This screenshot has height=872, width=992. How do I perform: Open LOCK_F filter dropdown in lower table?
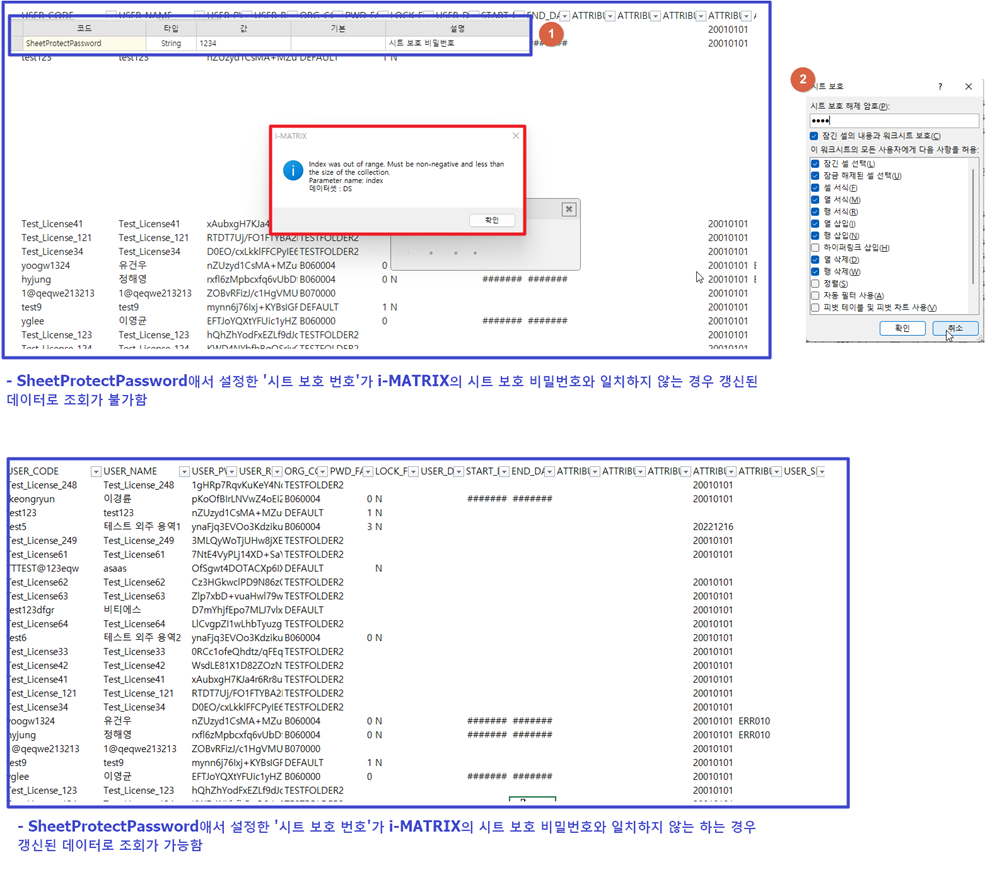413,471
